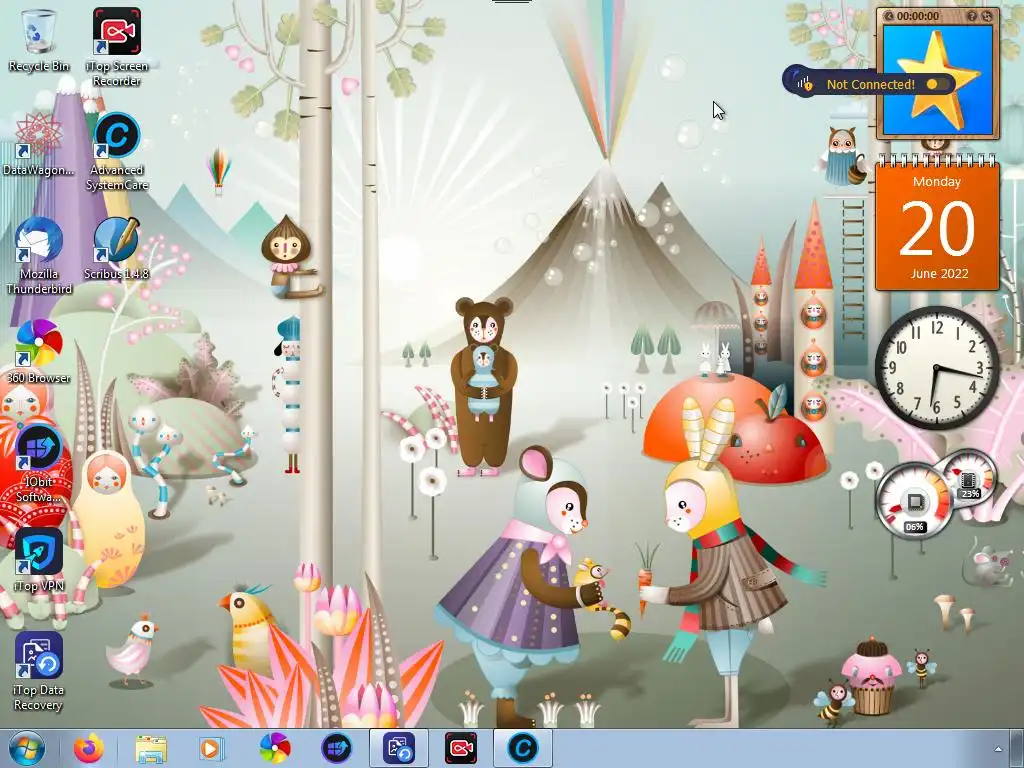
Task: Open IObit Software Updater taskbar icon
Action: coord(336,748)
